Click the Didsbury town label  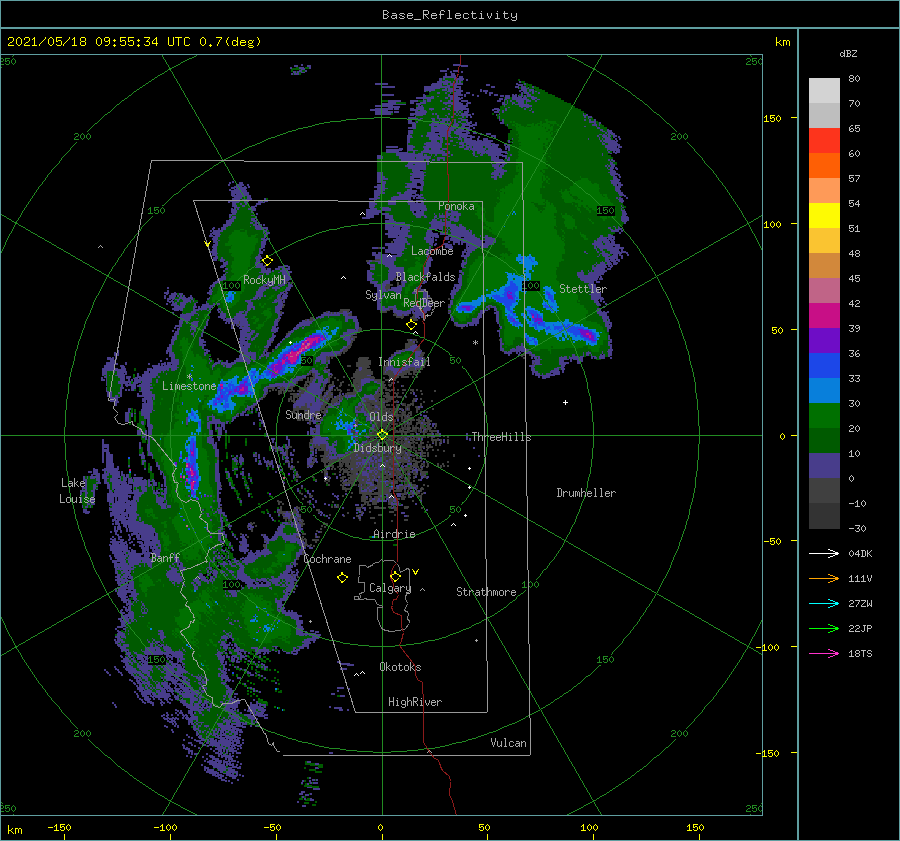(x=378, y=448)
